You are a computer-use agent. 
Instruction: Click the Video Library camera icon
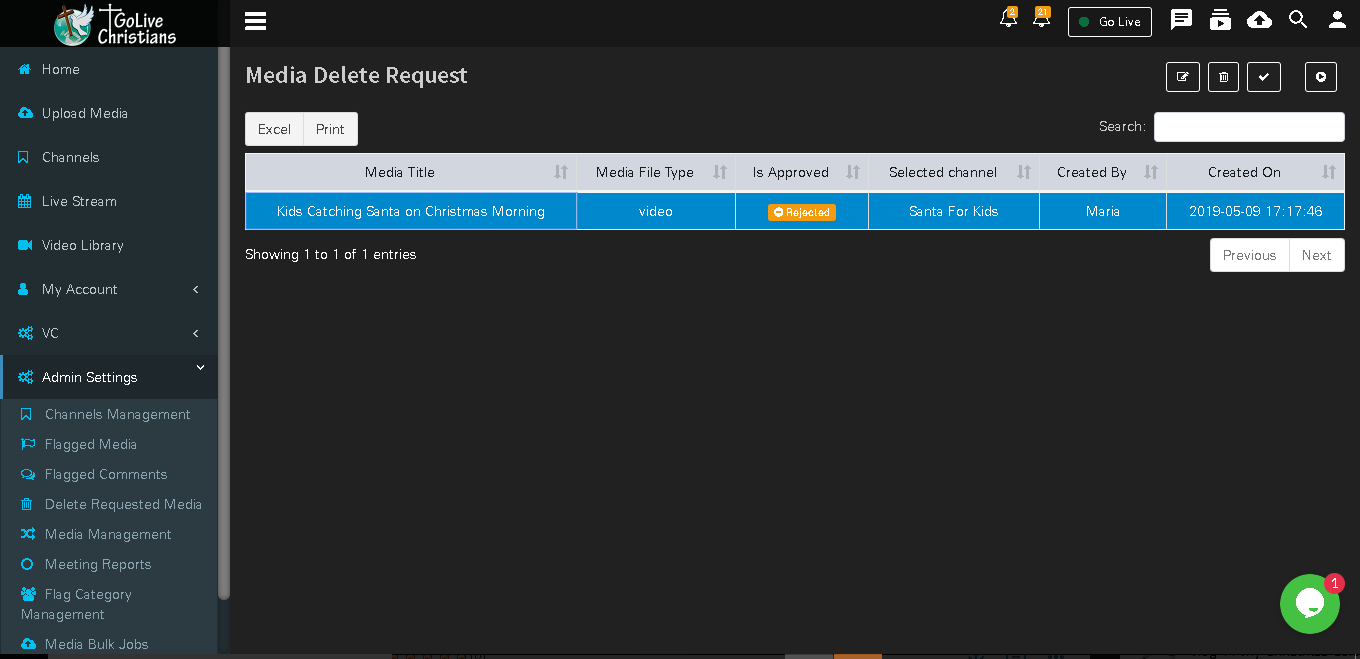(25, 245)
